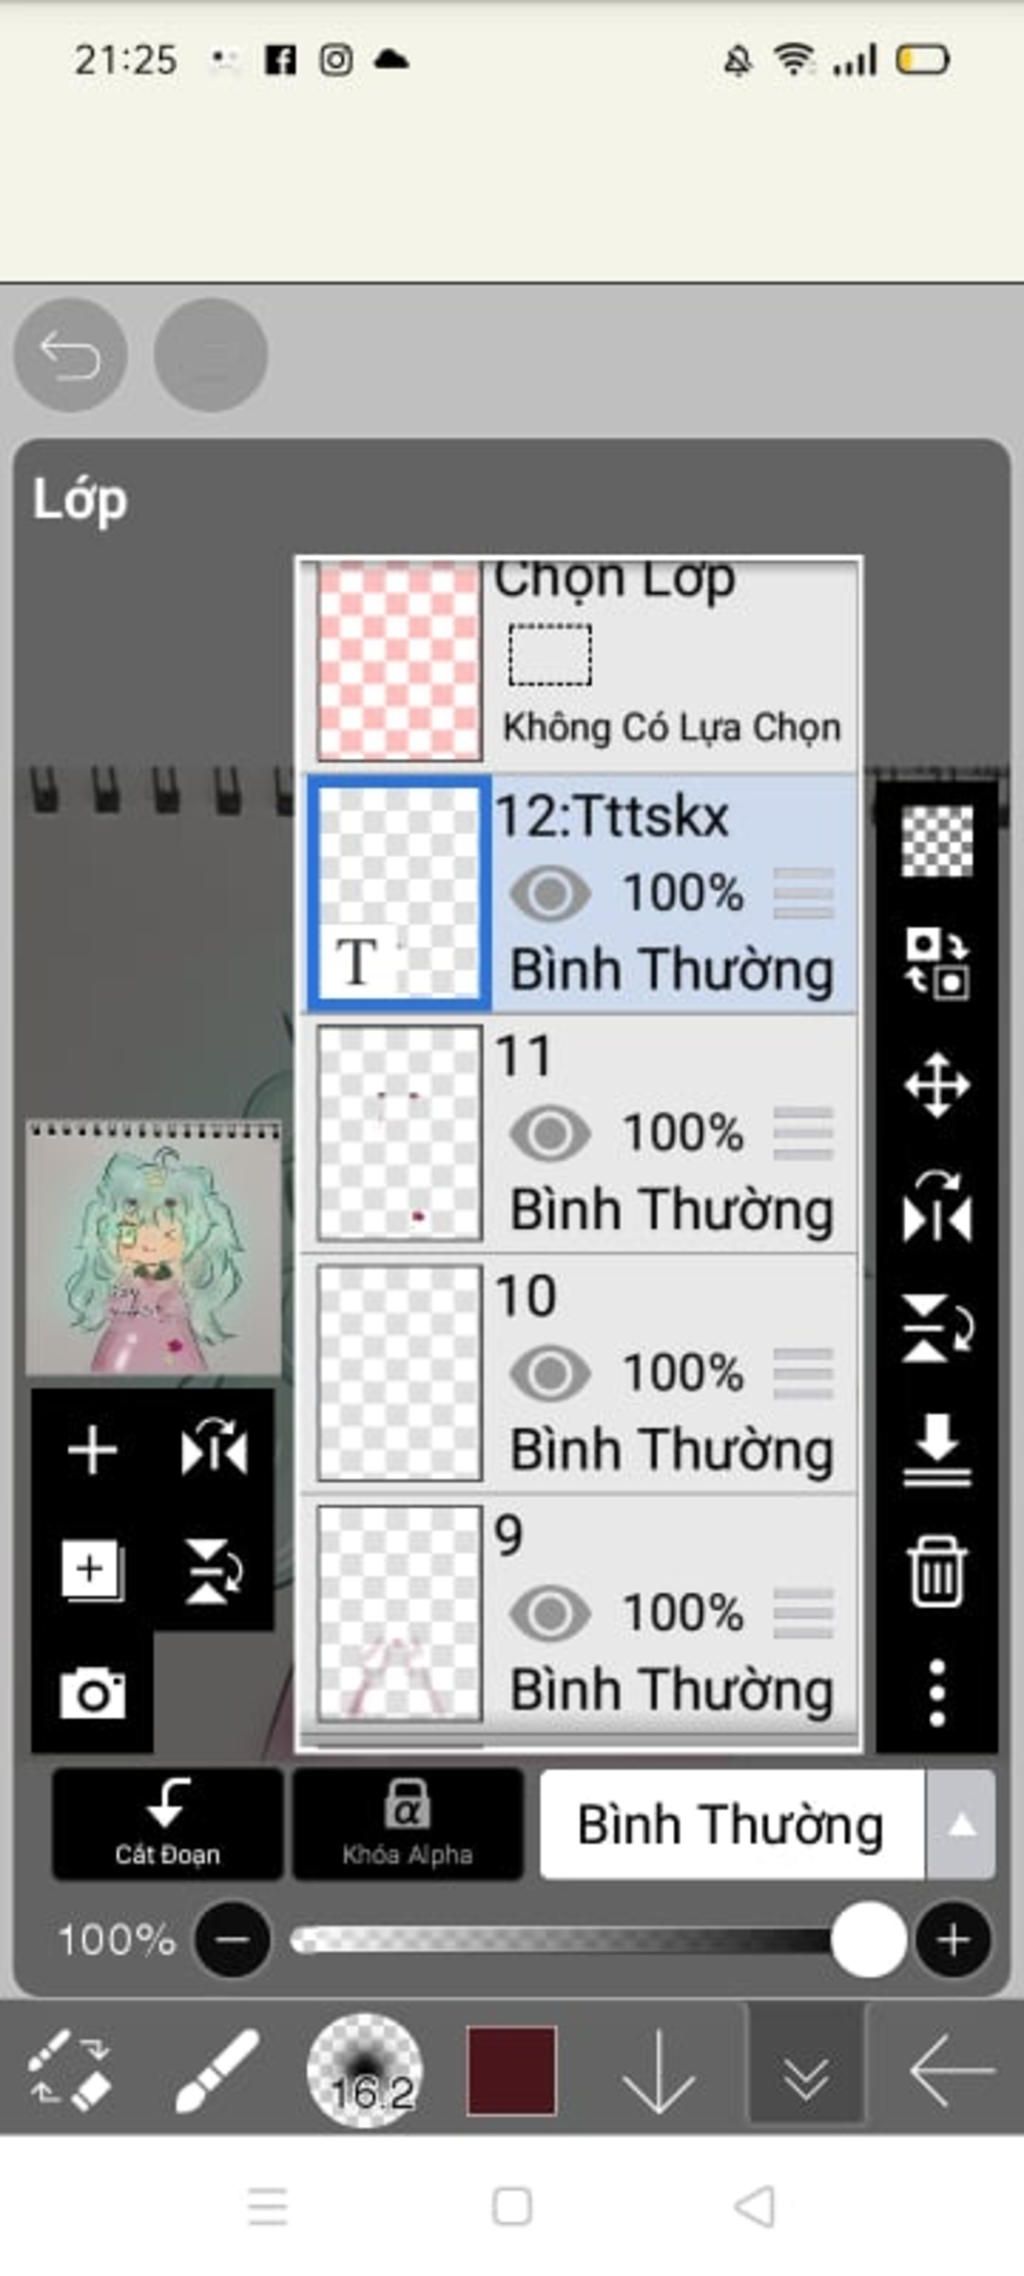Click the brush/eraser switch icon
This screenshot has width=1024, height=2276.
(x=69, y=2070)
